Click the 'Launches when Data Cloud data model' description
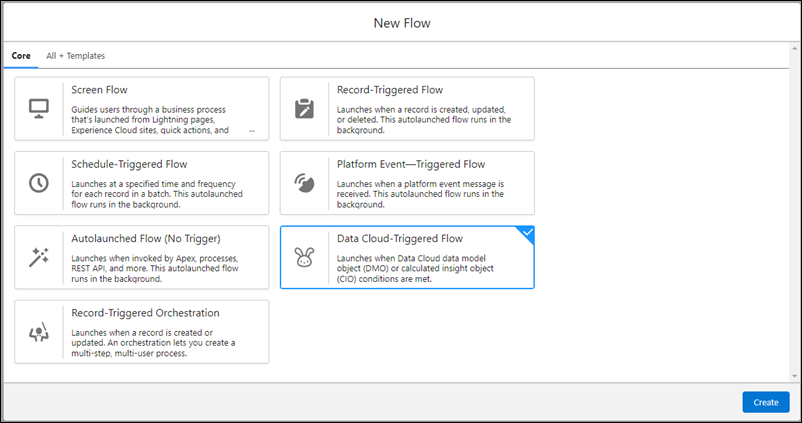802x423 pixels. [x=415, y=269]
